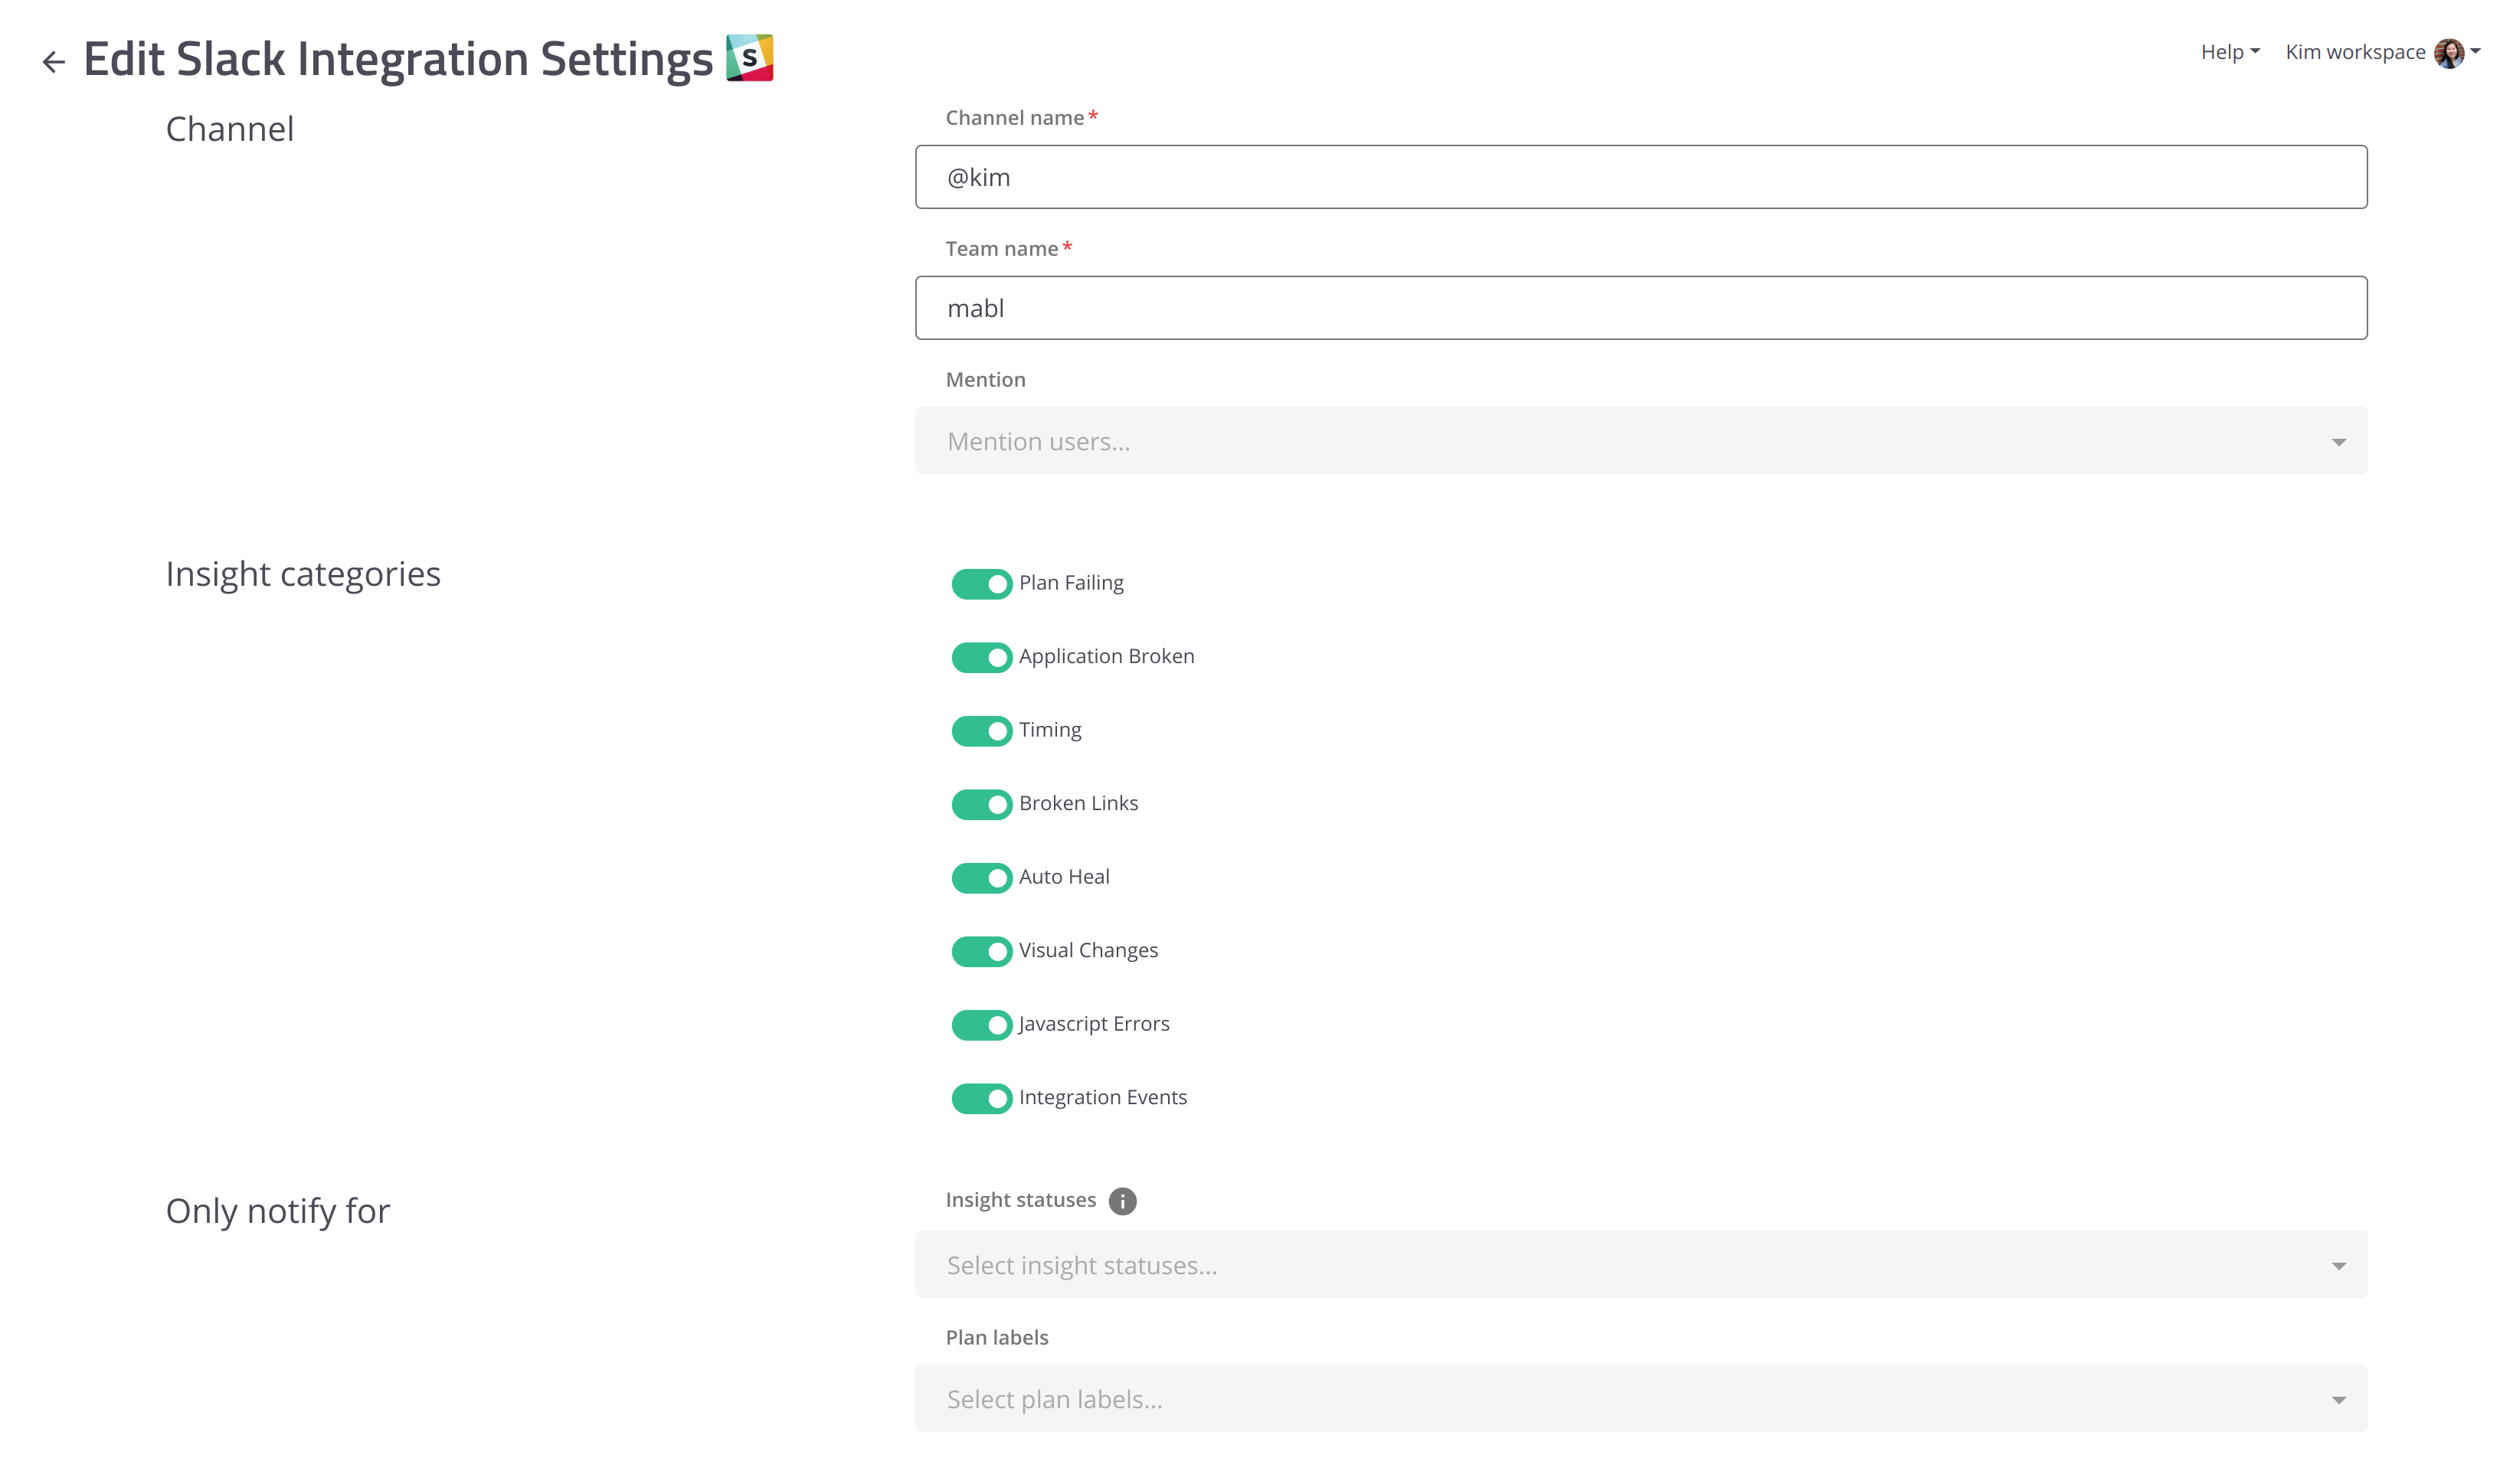
Task: Expand the workspace caret arrow
Action: pos(2475,51)
